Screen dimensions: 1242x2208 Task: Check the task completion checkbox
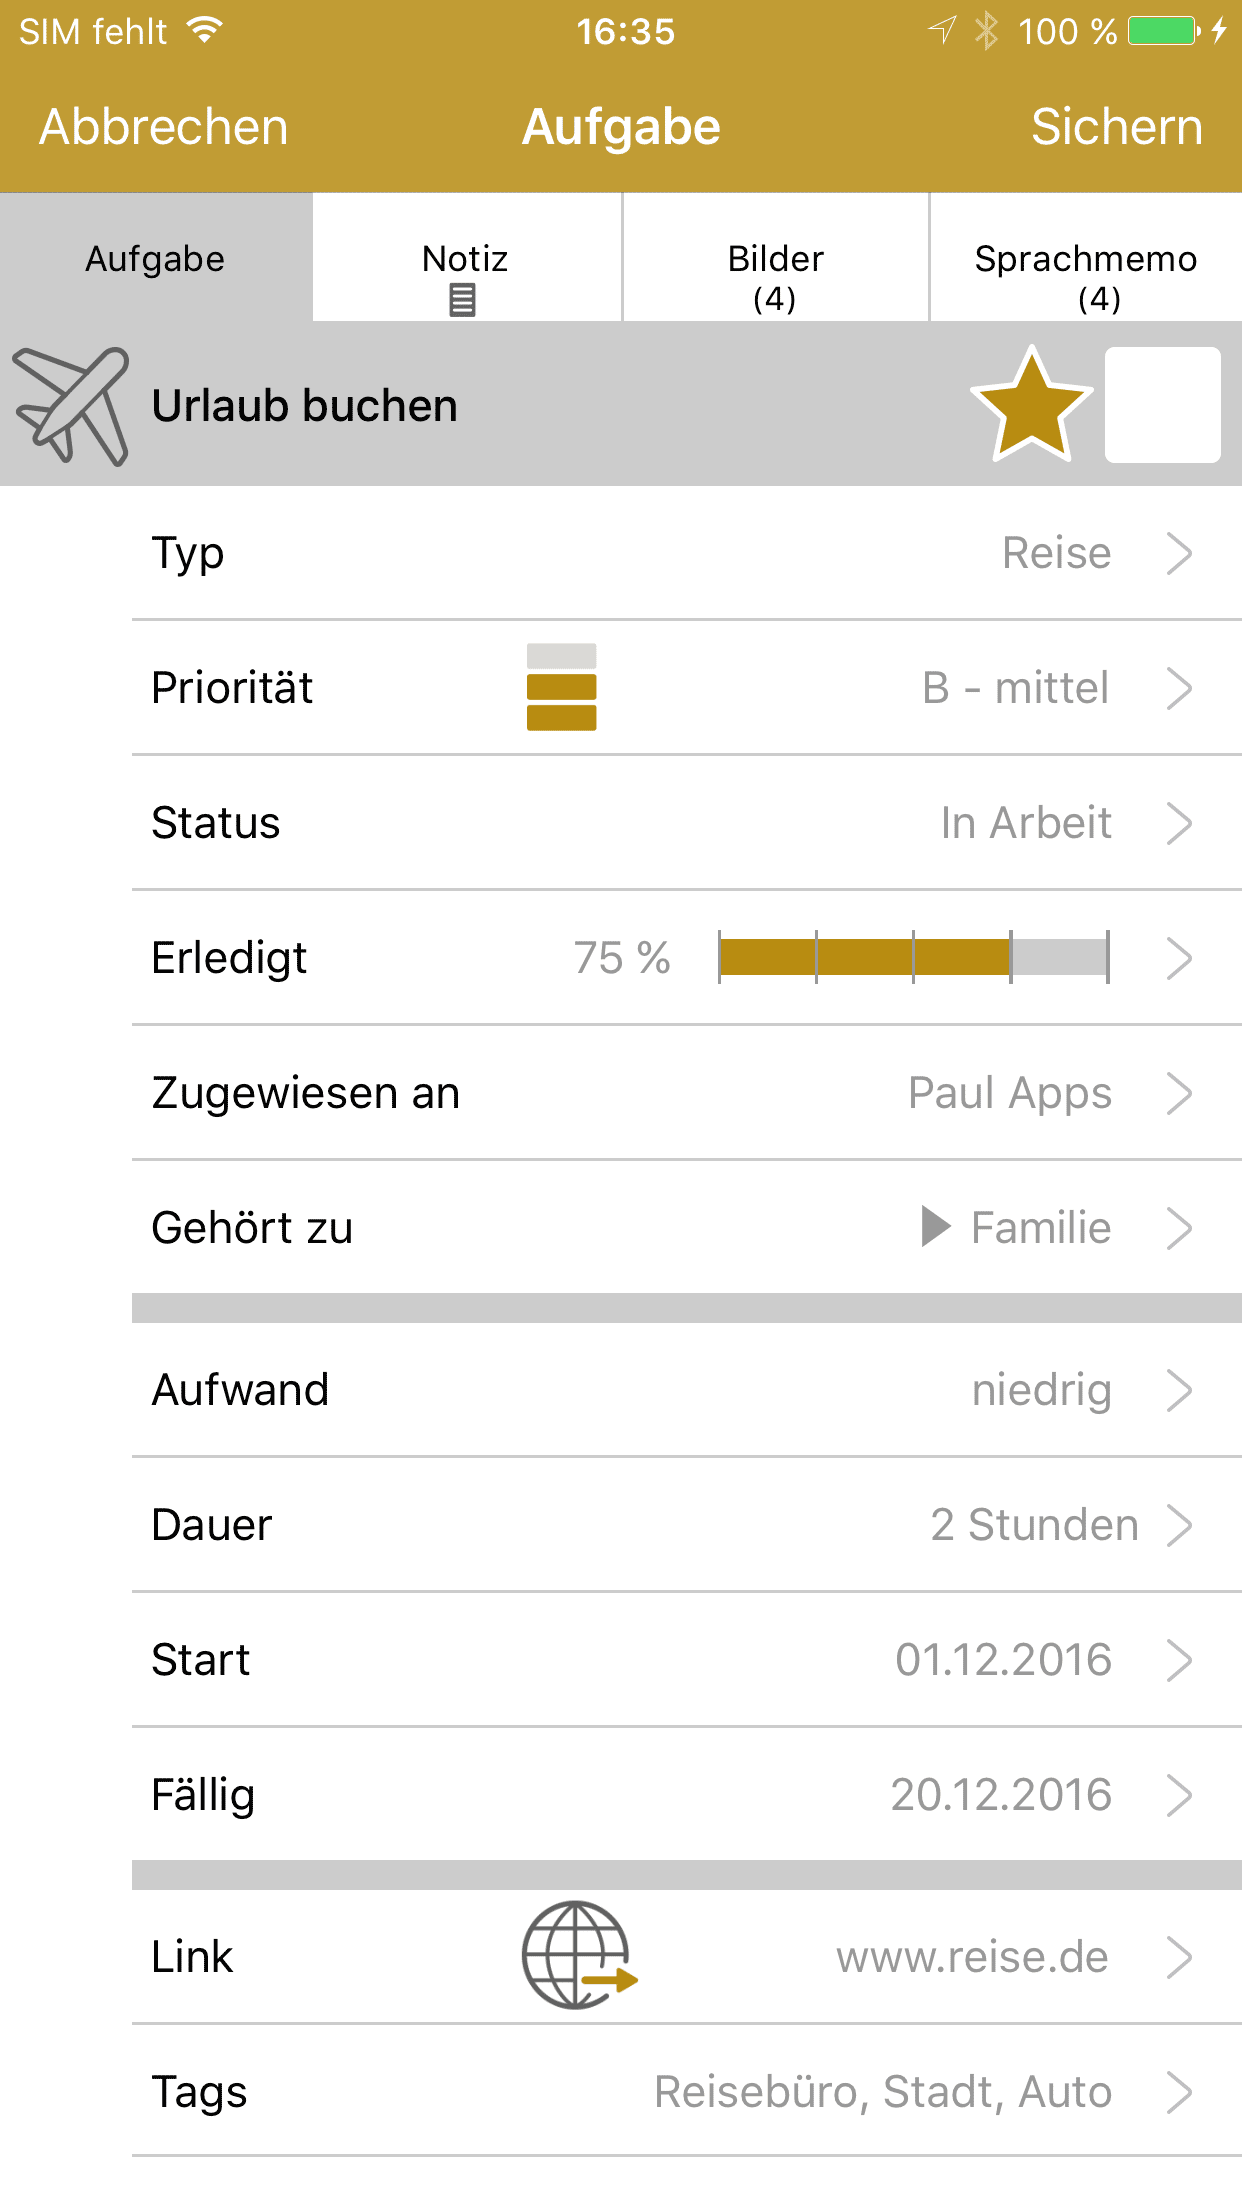[x=1162, y=406]
